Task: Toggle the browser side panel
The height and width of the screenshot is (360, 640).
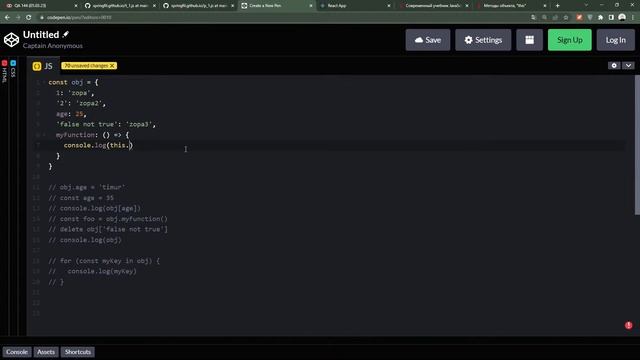Action: pos(611,18)
